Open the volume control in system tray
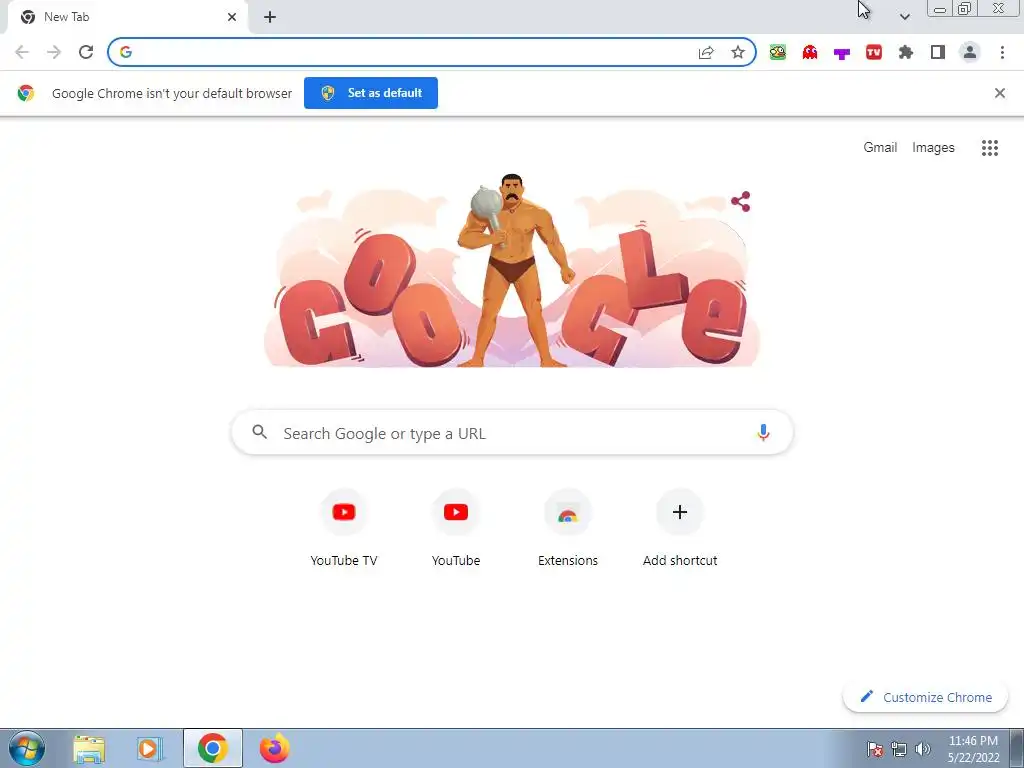The height and width of the screenshot is (768, 1024). pos(923,749)
